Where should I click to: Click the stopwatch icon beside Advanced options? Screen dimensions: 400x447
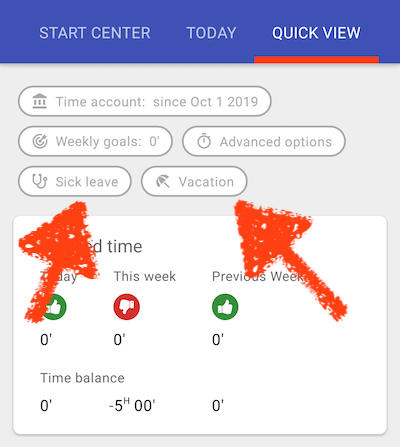204,141
